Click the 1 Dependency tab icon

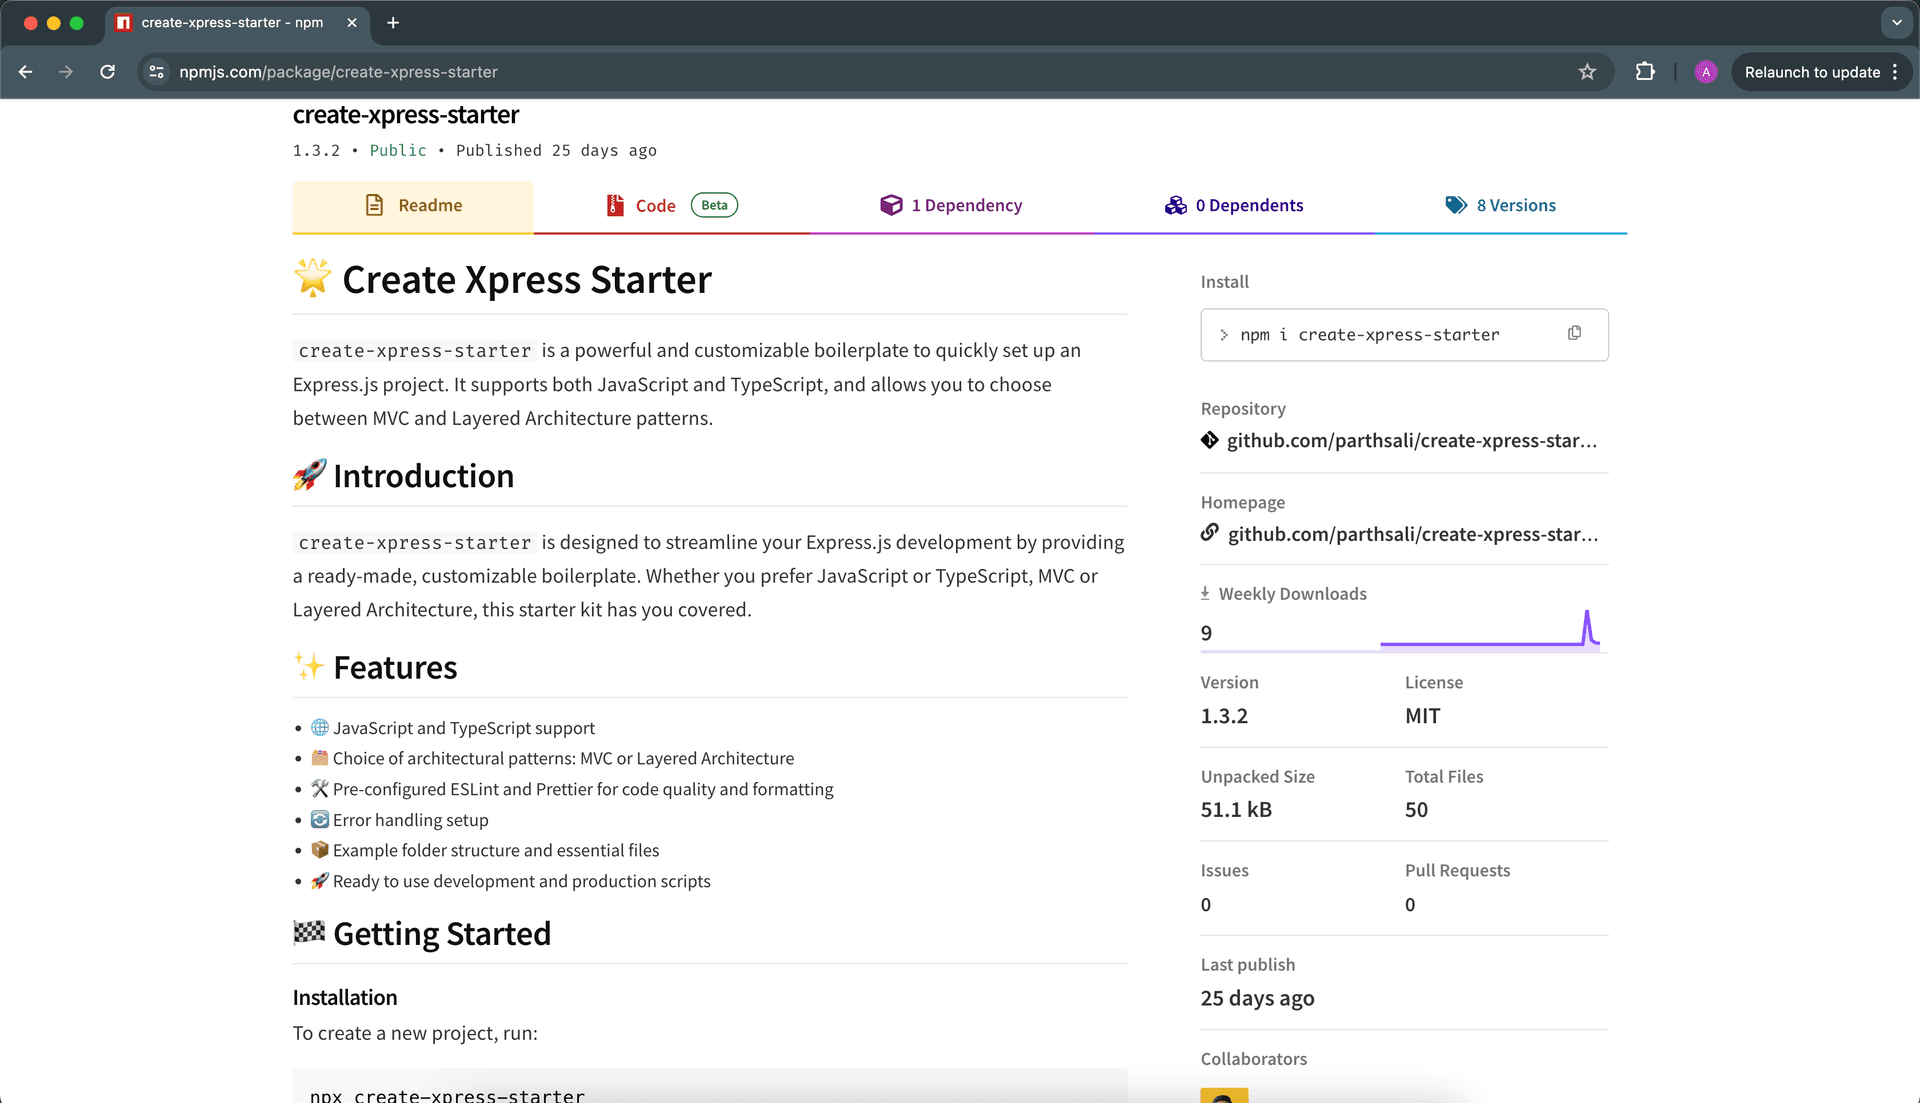890,205
